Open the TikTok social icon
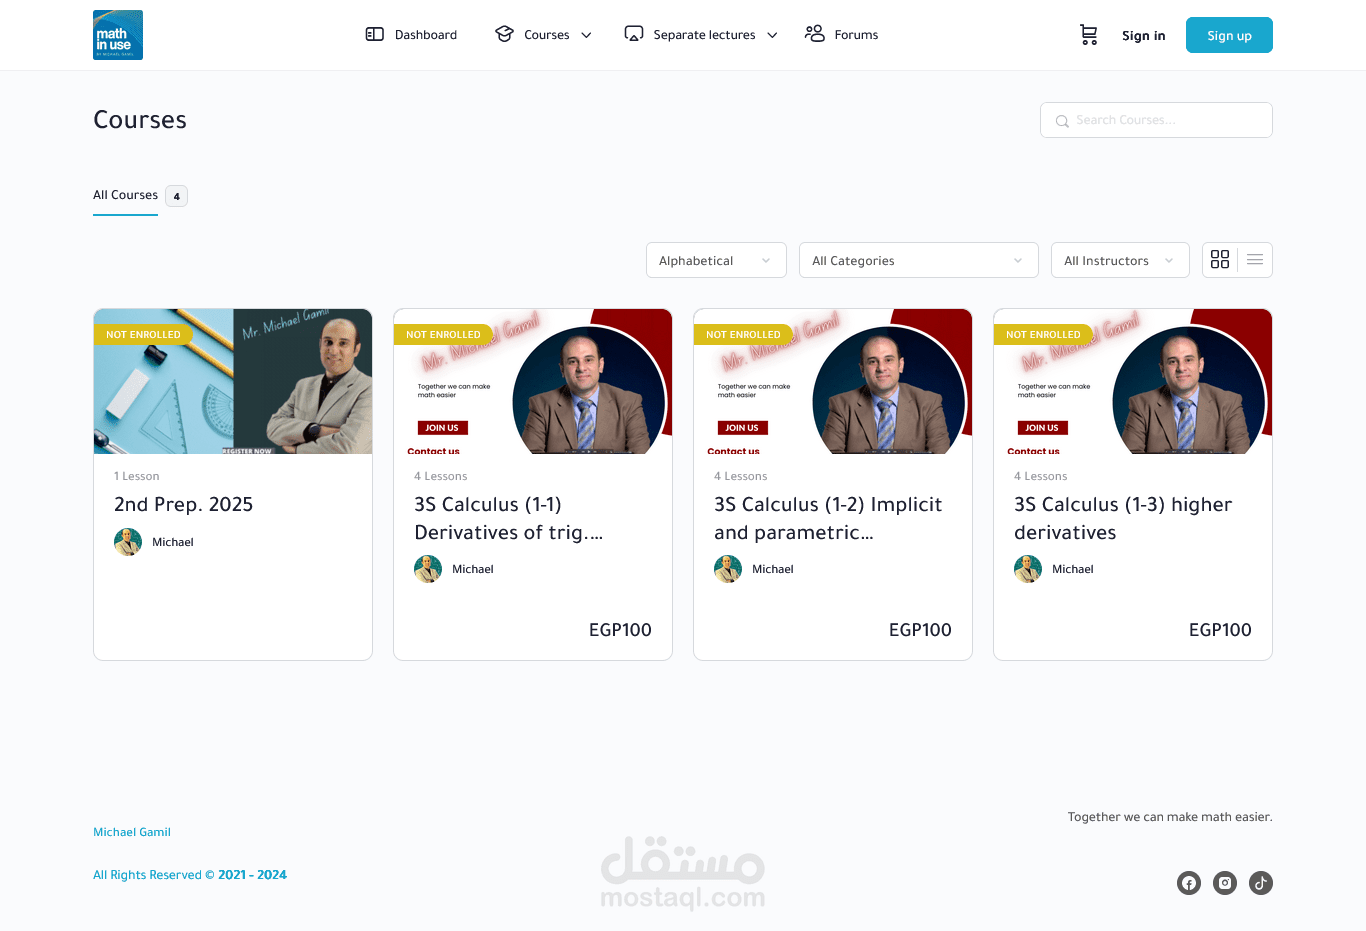This screenshot has width=1366, height=931. click(x=1261, y=883)
